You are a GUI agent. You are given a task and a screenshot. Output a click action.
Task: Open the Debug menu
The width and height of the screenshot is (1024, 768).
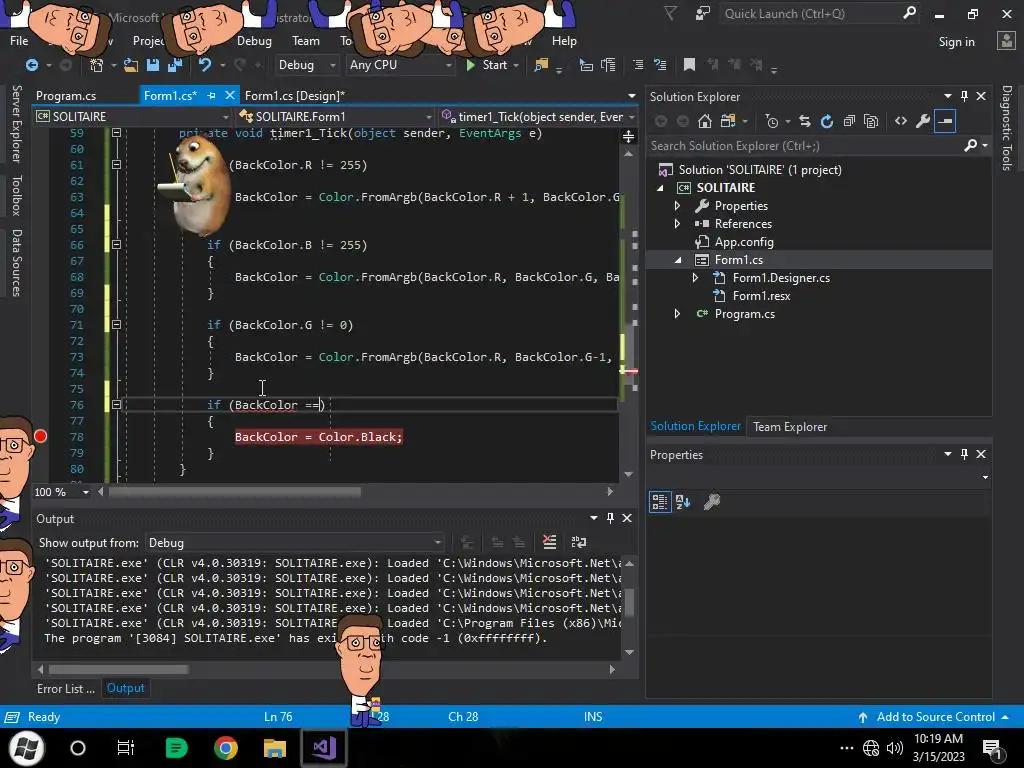click(x=254, y=40)
